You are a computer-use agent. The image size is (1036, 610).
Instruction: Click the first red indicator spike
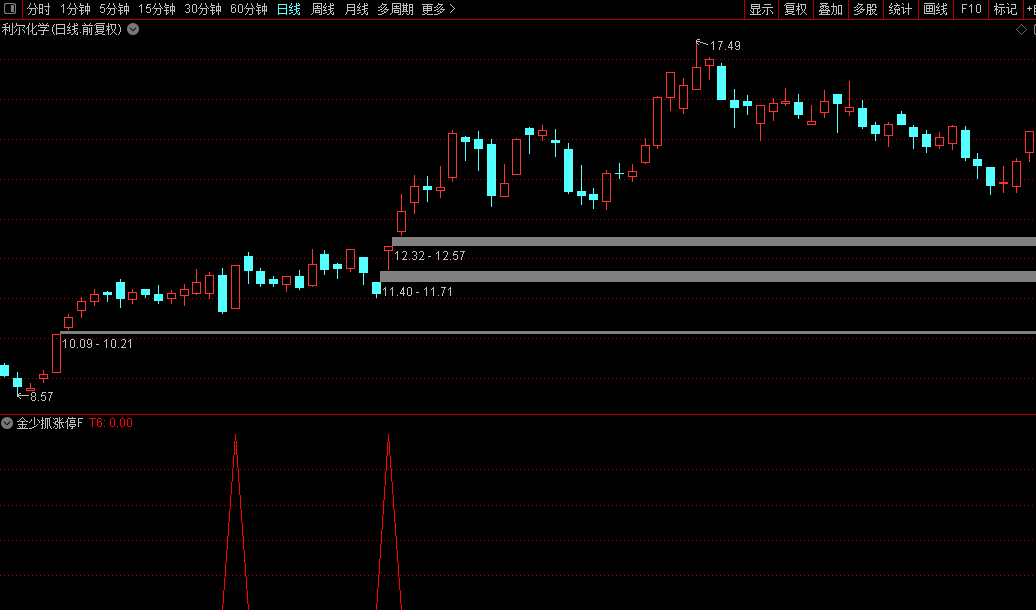[x=235, y=522]
